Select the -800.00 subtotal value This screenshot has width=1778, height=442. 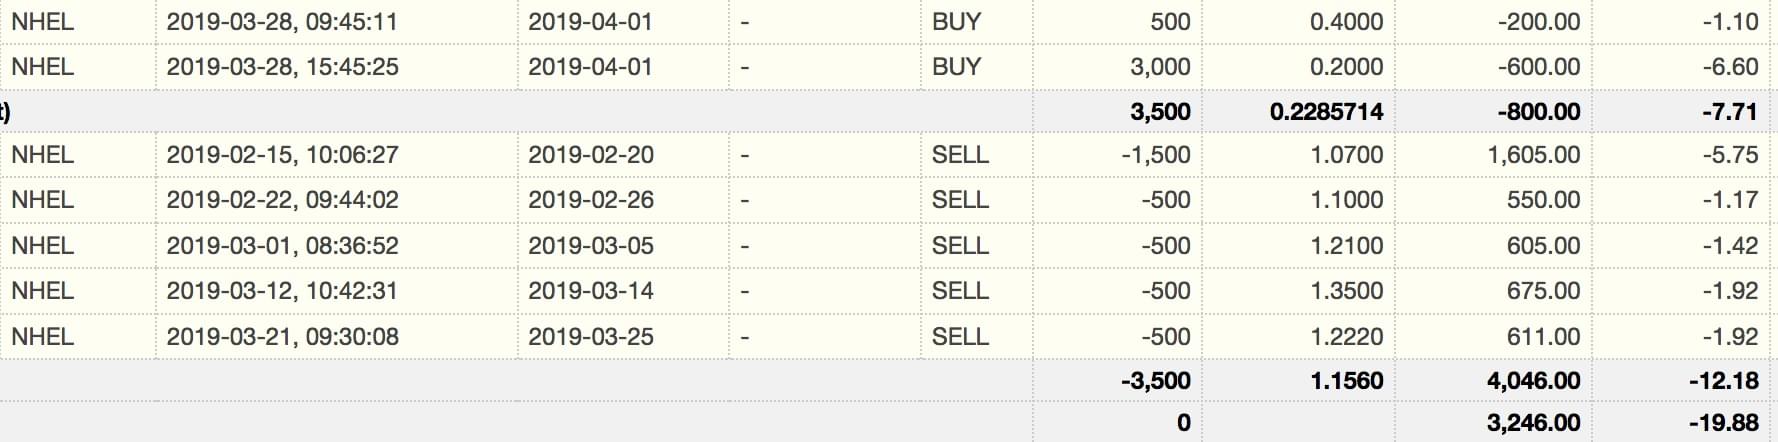click(1538, 111)
